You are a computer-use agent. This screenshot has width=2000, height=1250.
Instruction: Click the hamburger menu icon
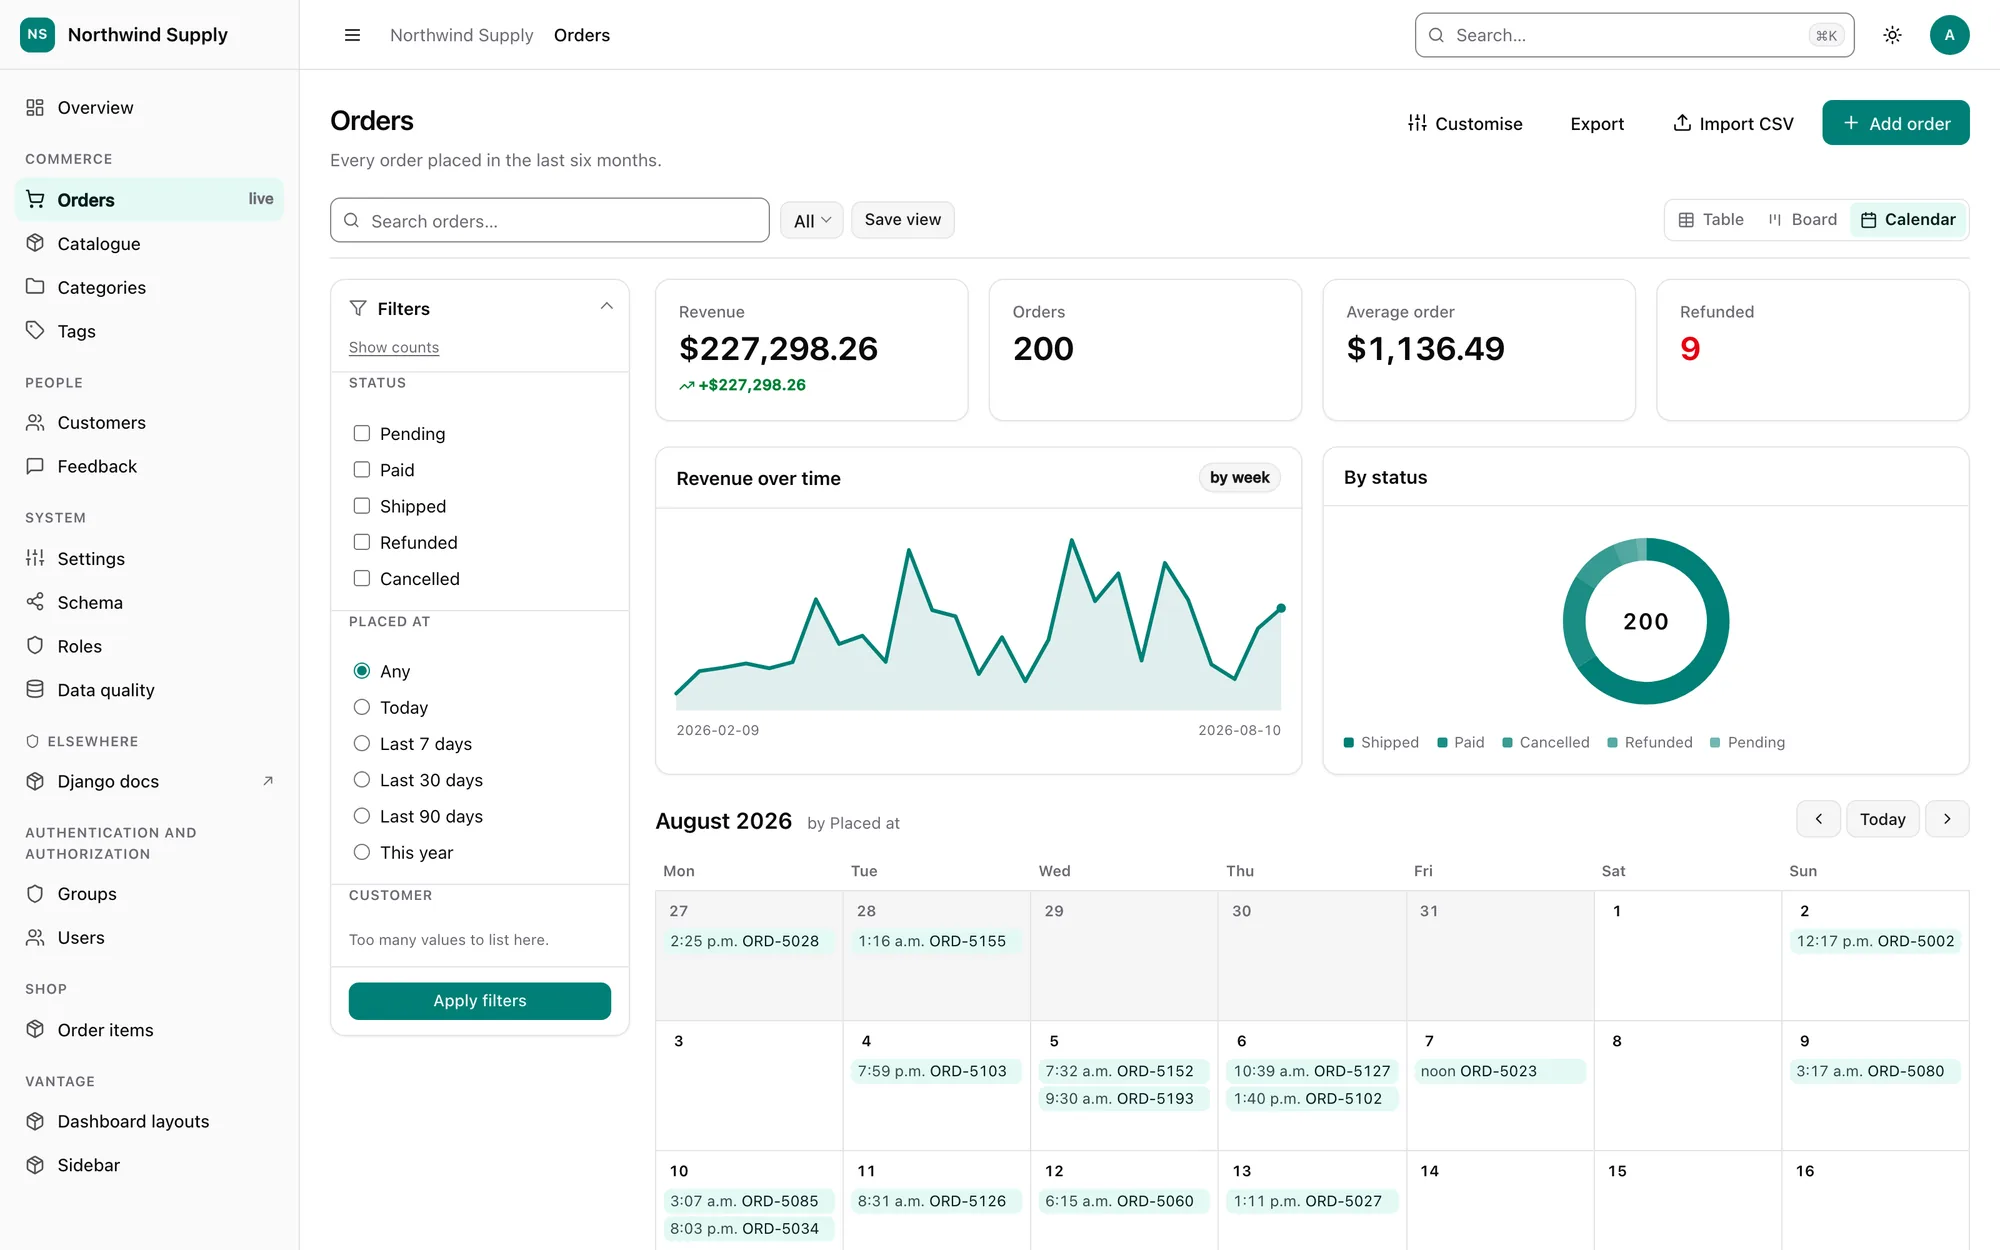tap(352, 35)
